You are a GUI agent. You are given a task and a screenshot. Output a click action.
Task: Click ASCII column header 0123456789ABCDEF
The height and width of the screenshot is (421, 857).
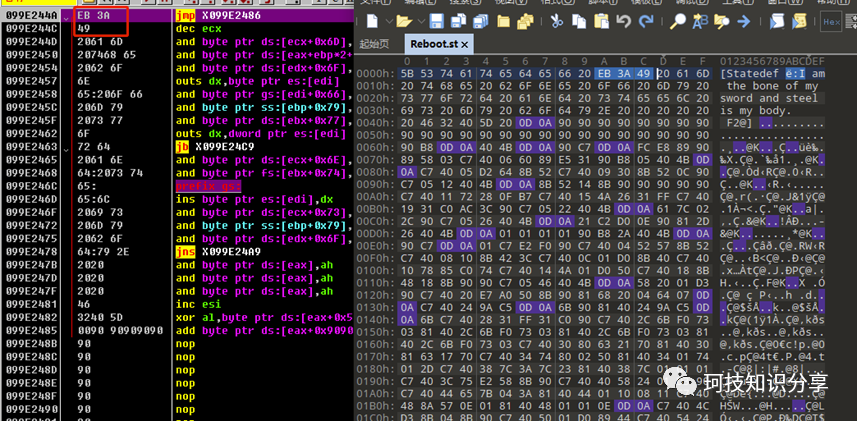click(772, 61)
